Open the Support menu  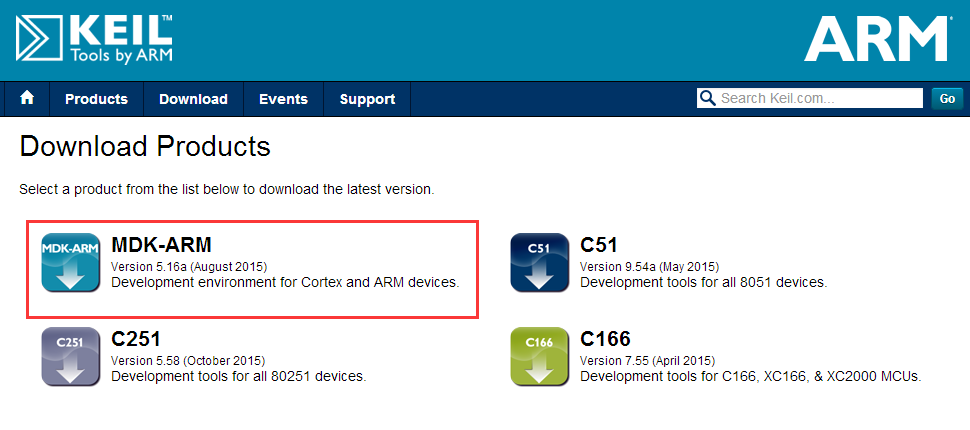coord(367,99)
